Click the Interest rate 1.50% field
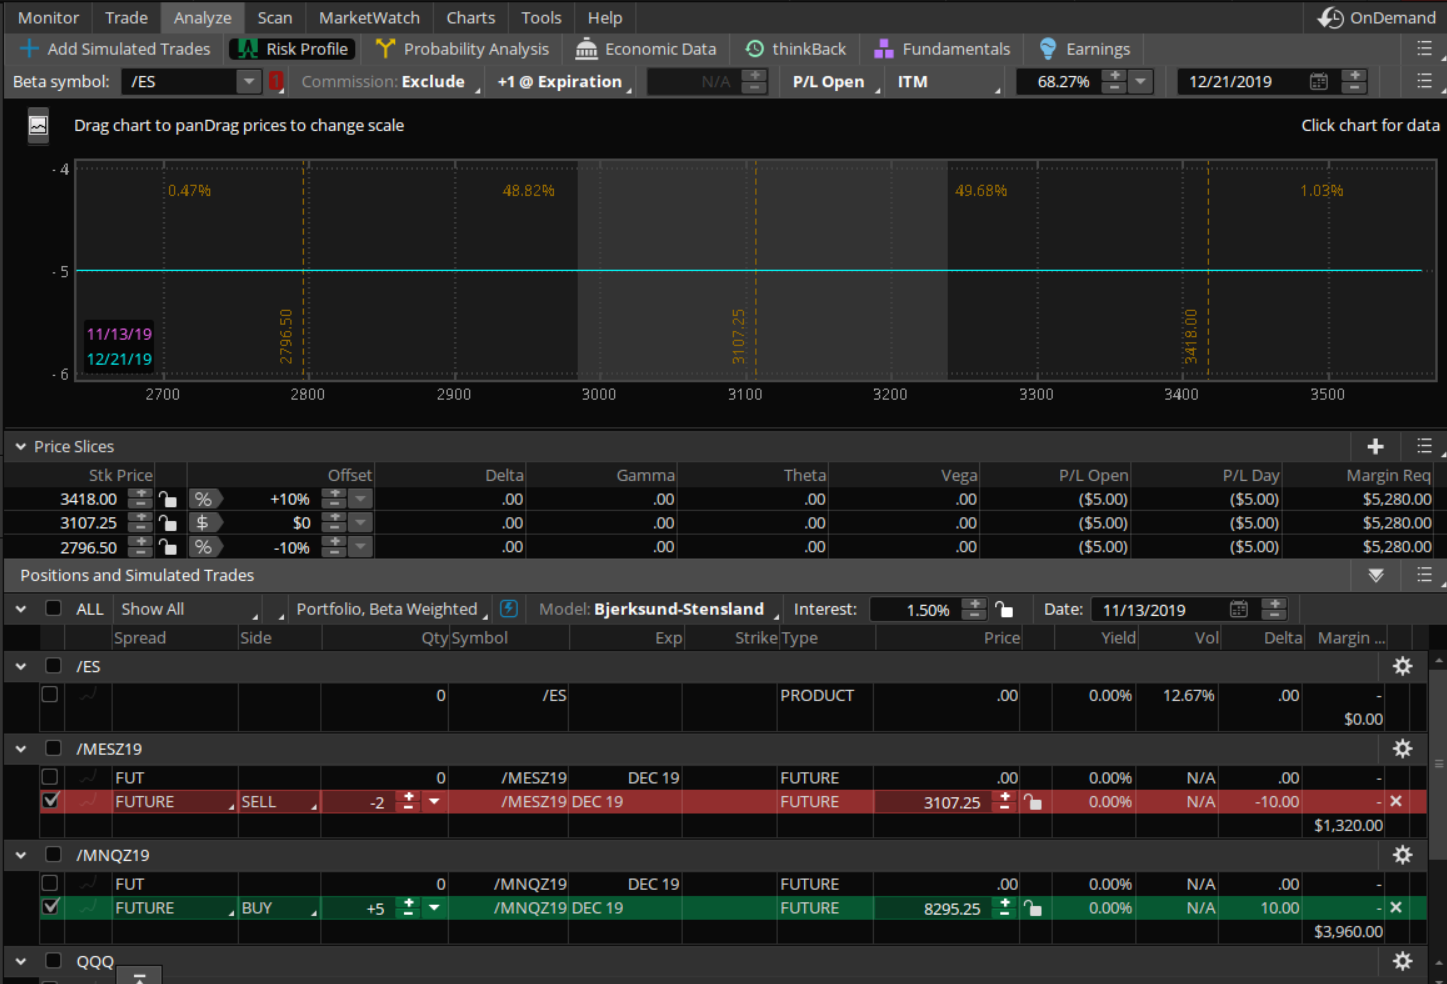 pos(915,609)
